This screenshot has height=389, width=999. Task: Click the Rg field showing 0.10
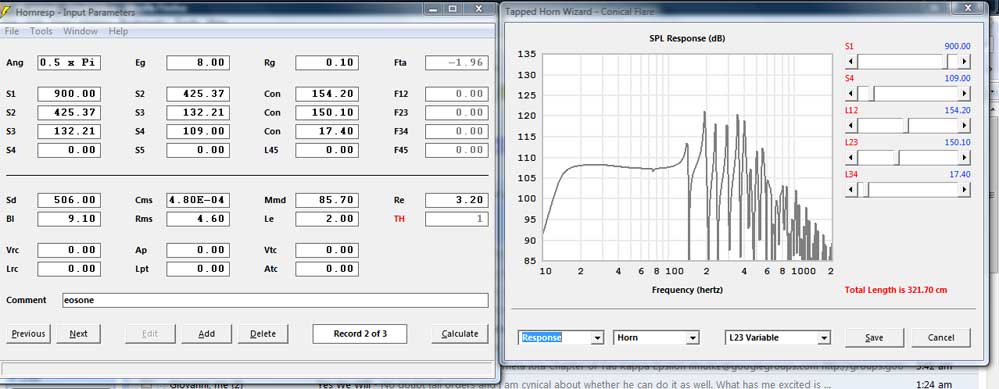pos(327,63)
